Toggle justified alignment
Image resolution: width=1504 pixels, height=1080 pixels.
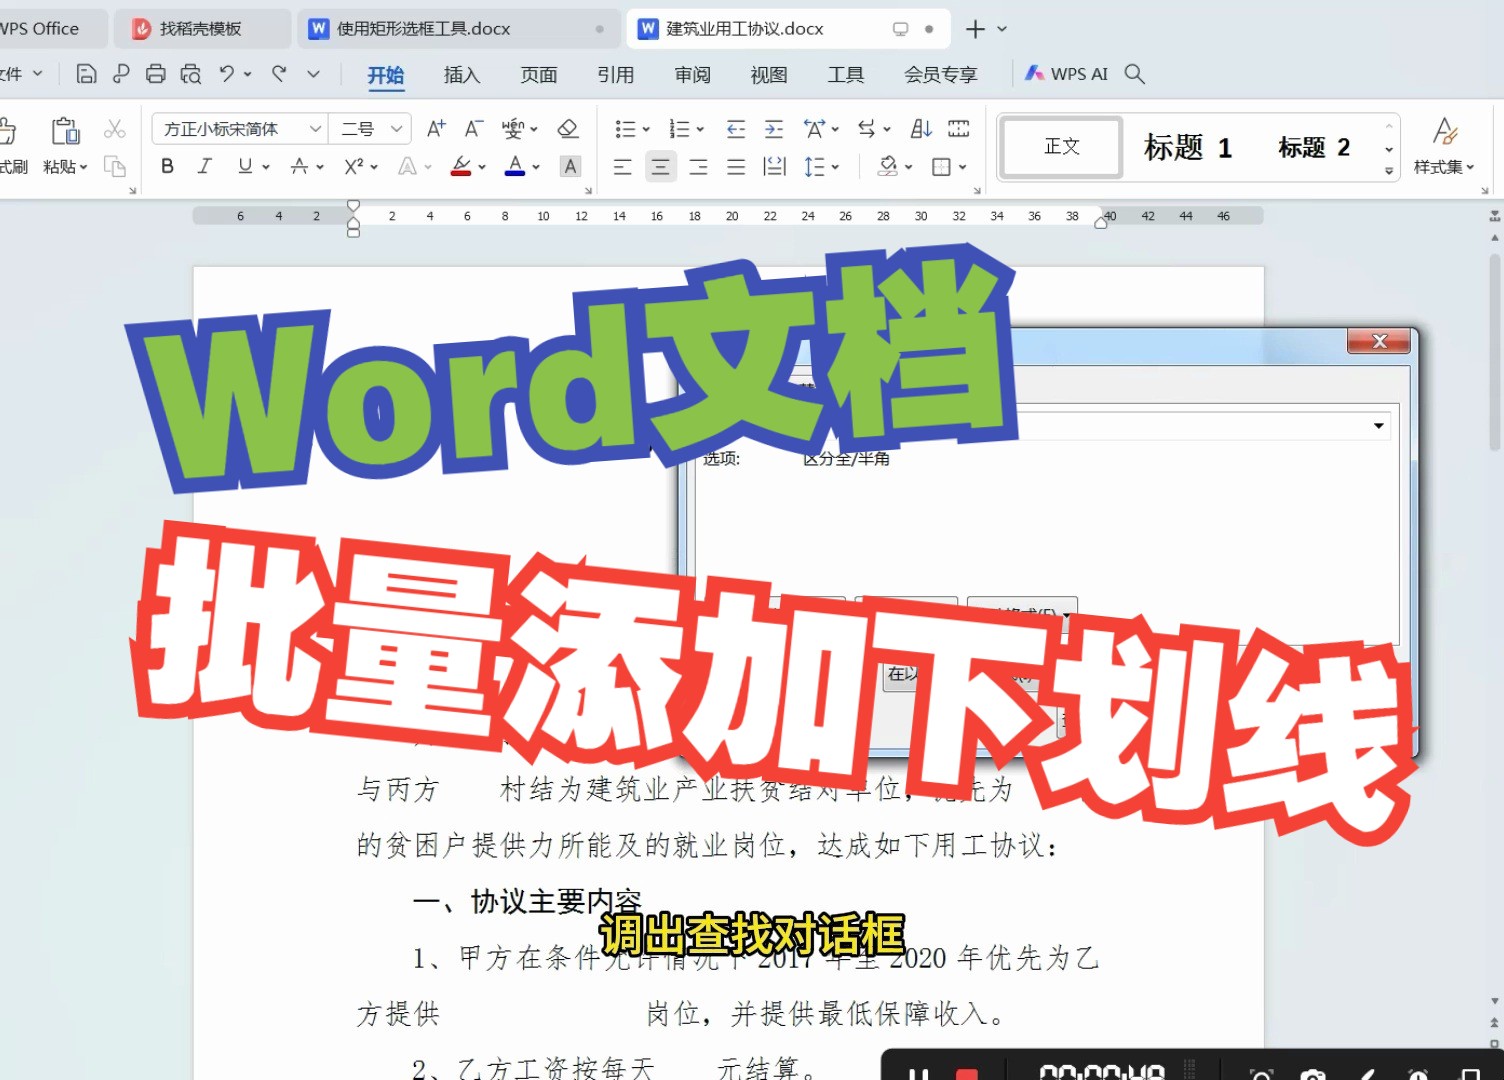point(735,166)
